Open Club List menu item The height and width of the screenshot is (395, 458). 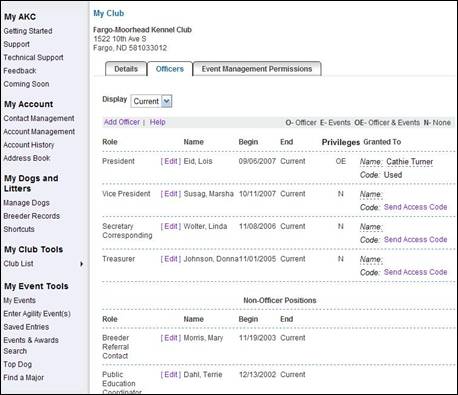pos(18,264)
